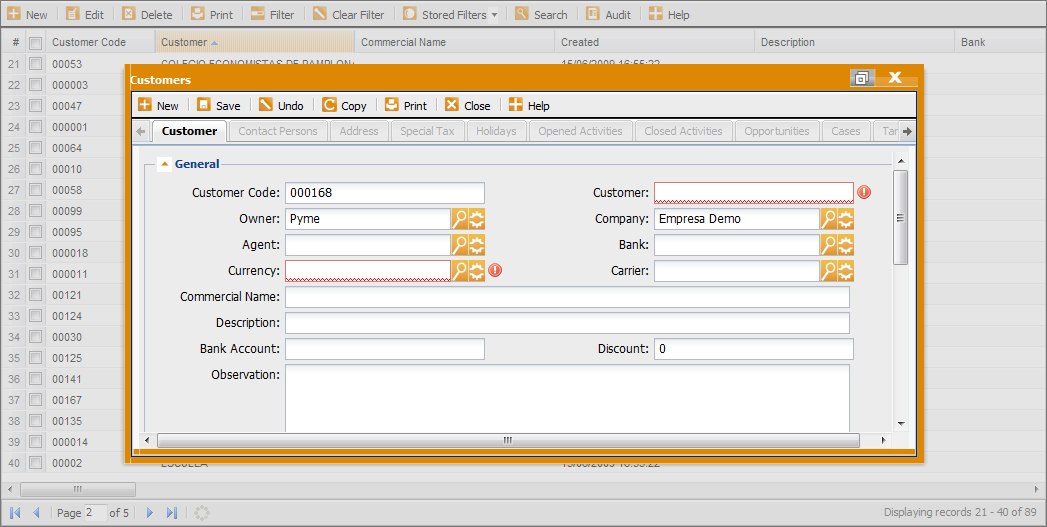Open the Stored Filters dropdown arrow
Screen dimensions: 1047x527
(494, 15)
